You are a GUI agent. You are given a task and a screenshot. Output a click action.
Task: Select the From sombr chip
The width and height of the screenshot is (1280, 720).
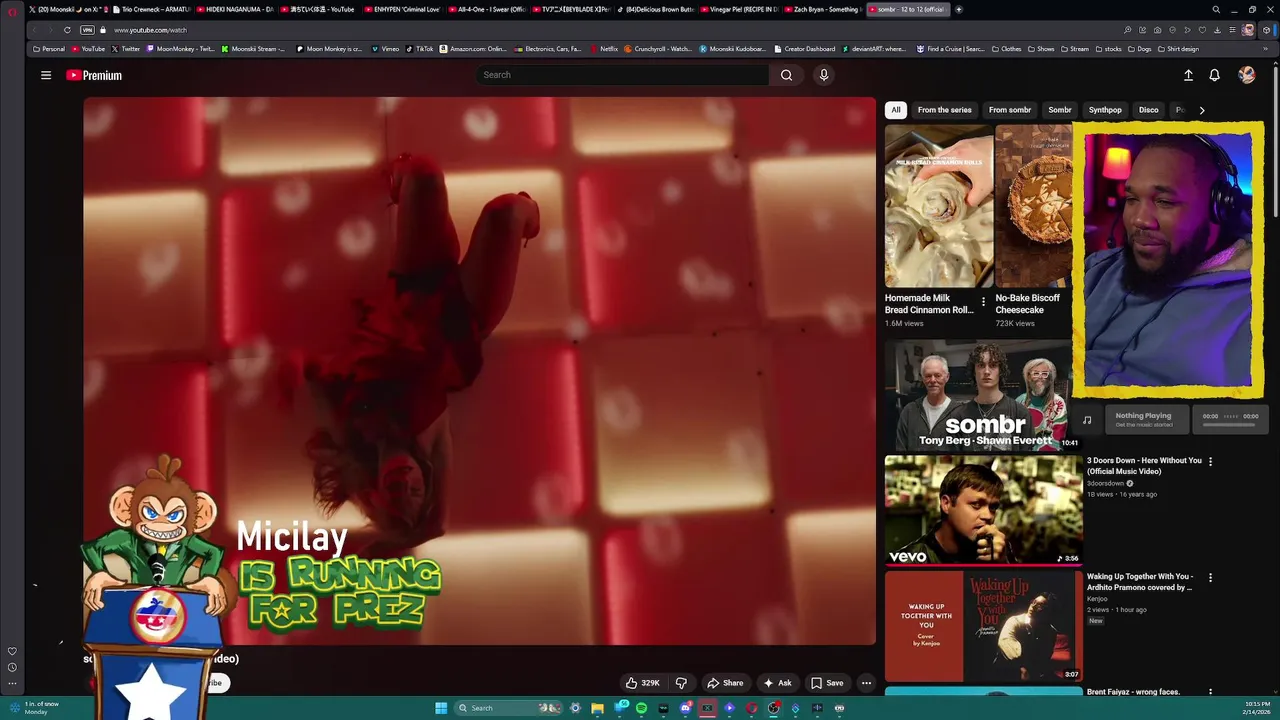click(x=1009, y=110)
